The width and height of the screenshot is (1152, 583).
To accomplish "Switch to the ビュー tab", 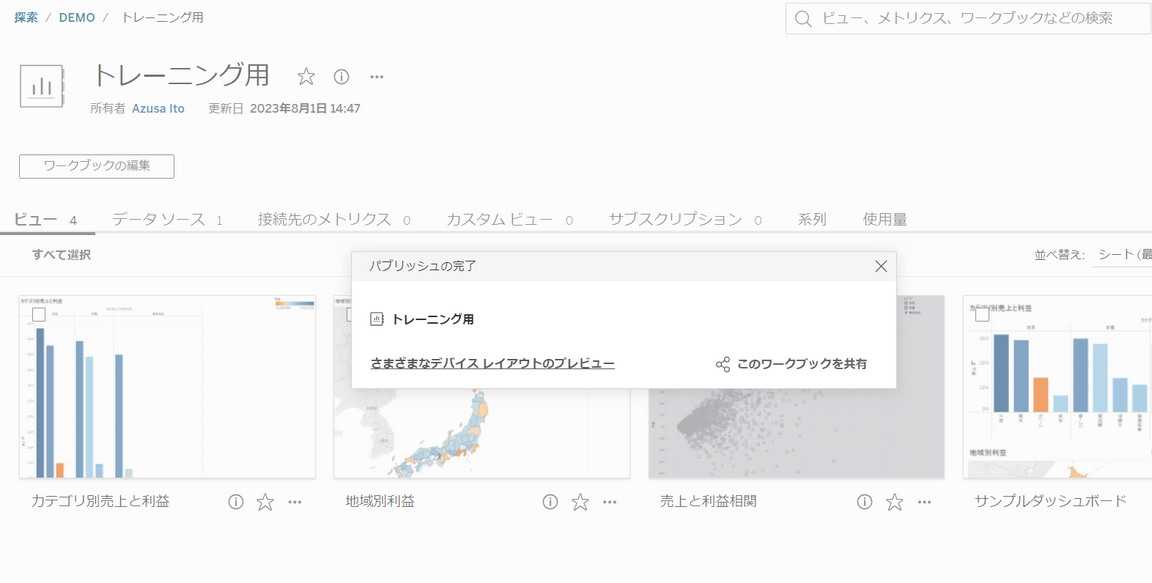I will click(x=46, y=220).
